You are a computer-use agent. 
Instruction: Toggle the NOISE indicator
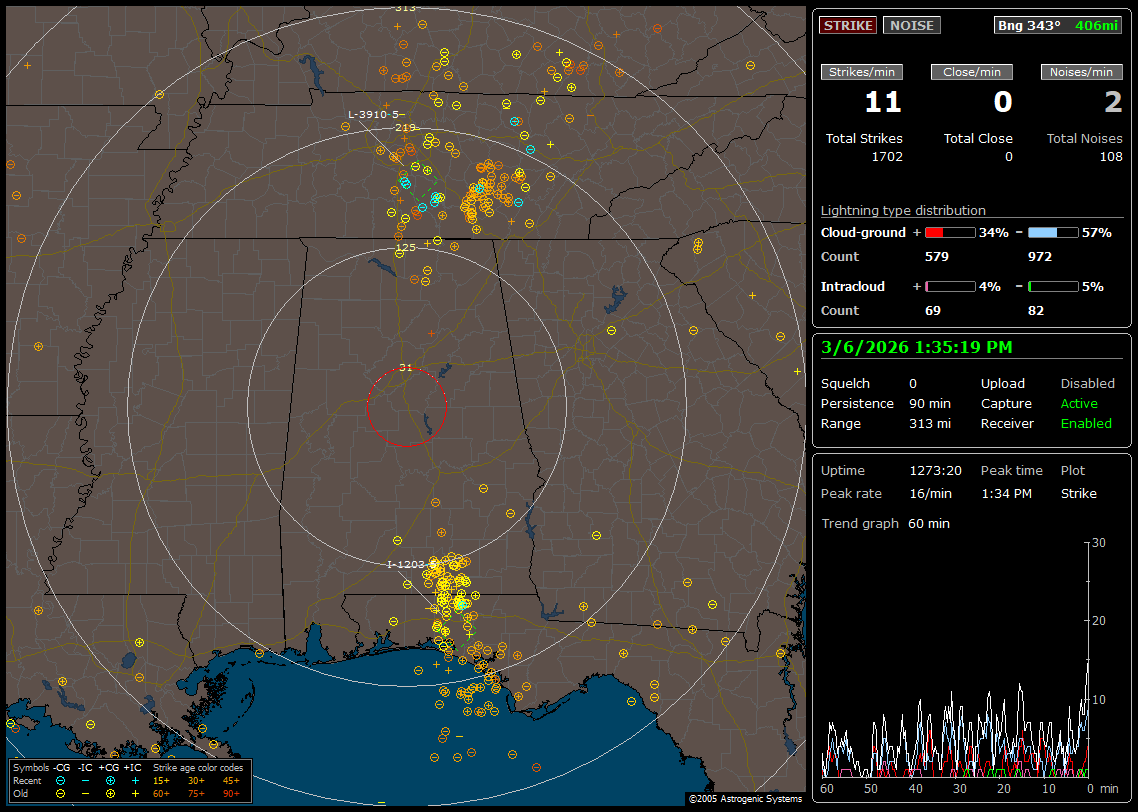coord(911,25)
